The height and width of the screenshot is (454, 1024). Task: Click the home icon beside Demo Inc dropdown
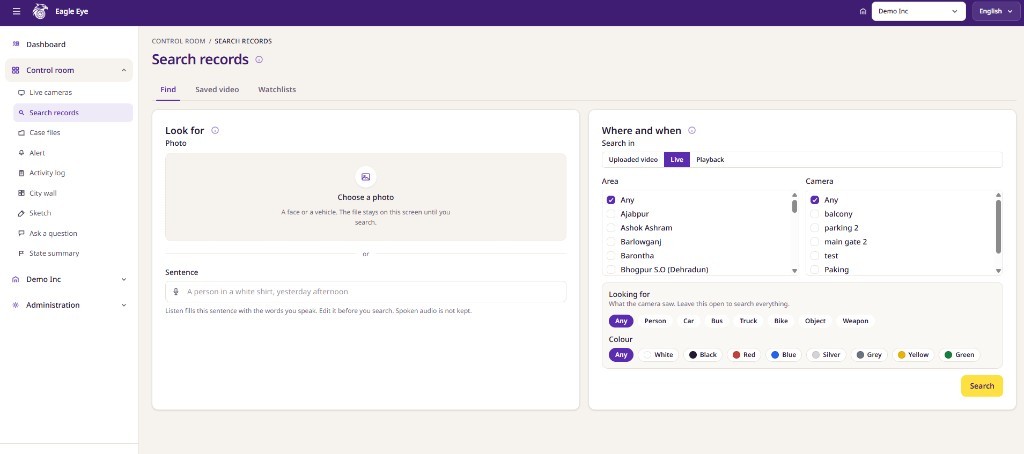point(863,11)
